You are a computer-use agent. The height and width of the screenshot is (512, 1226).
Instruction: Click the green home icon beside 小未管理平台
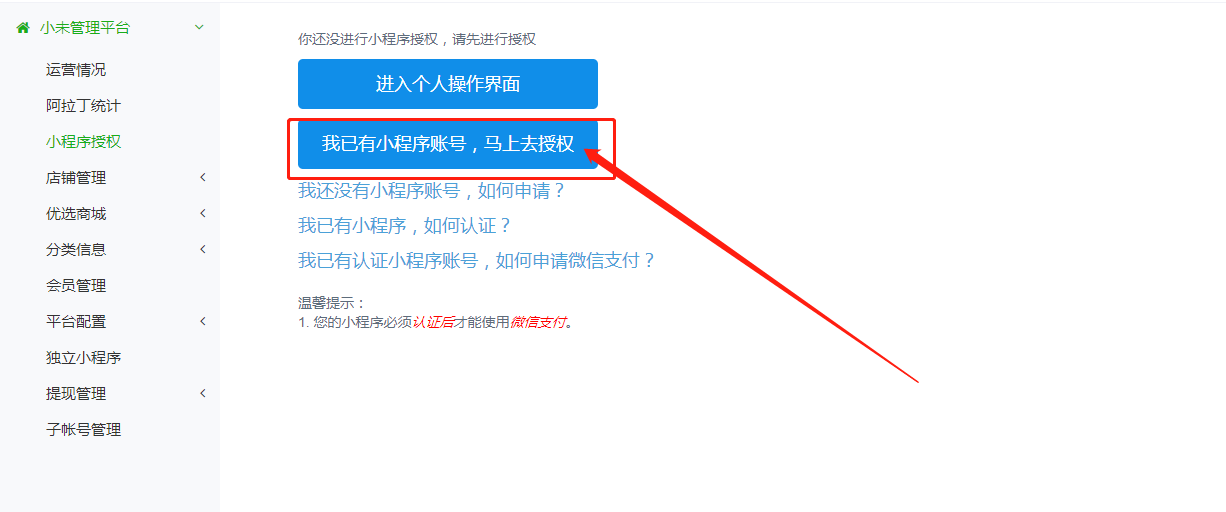click(22, 28)
